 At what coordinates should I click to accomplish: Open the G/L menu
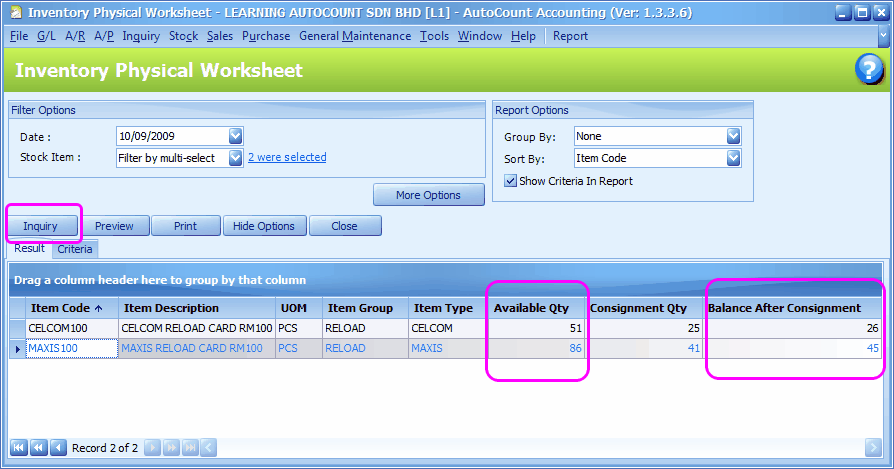(46, 36)
